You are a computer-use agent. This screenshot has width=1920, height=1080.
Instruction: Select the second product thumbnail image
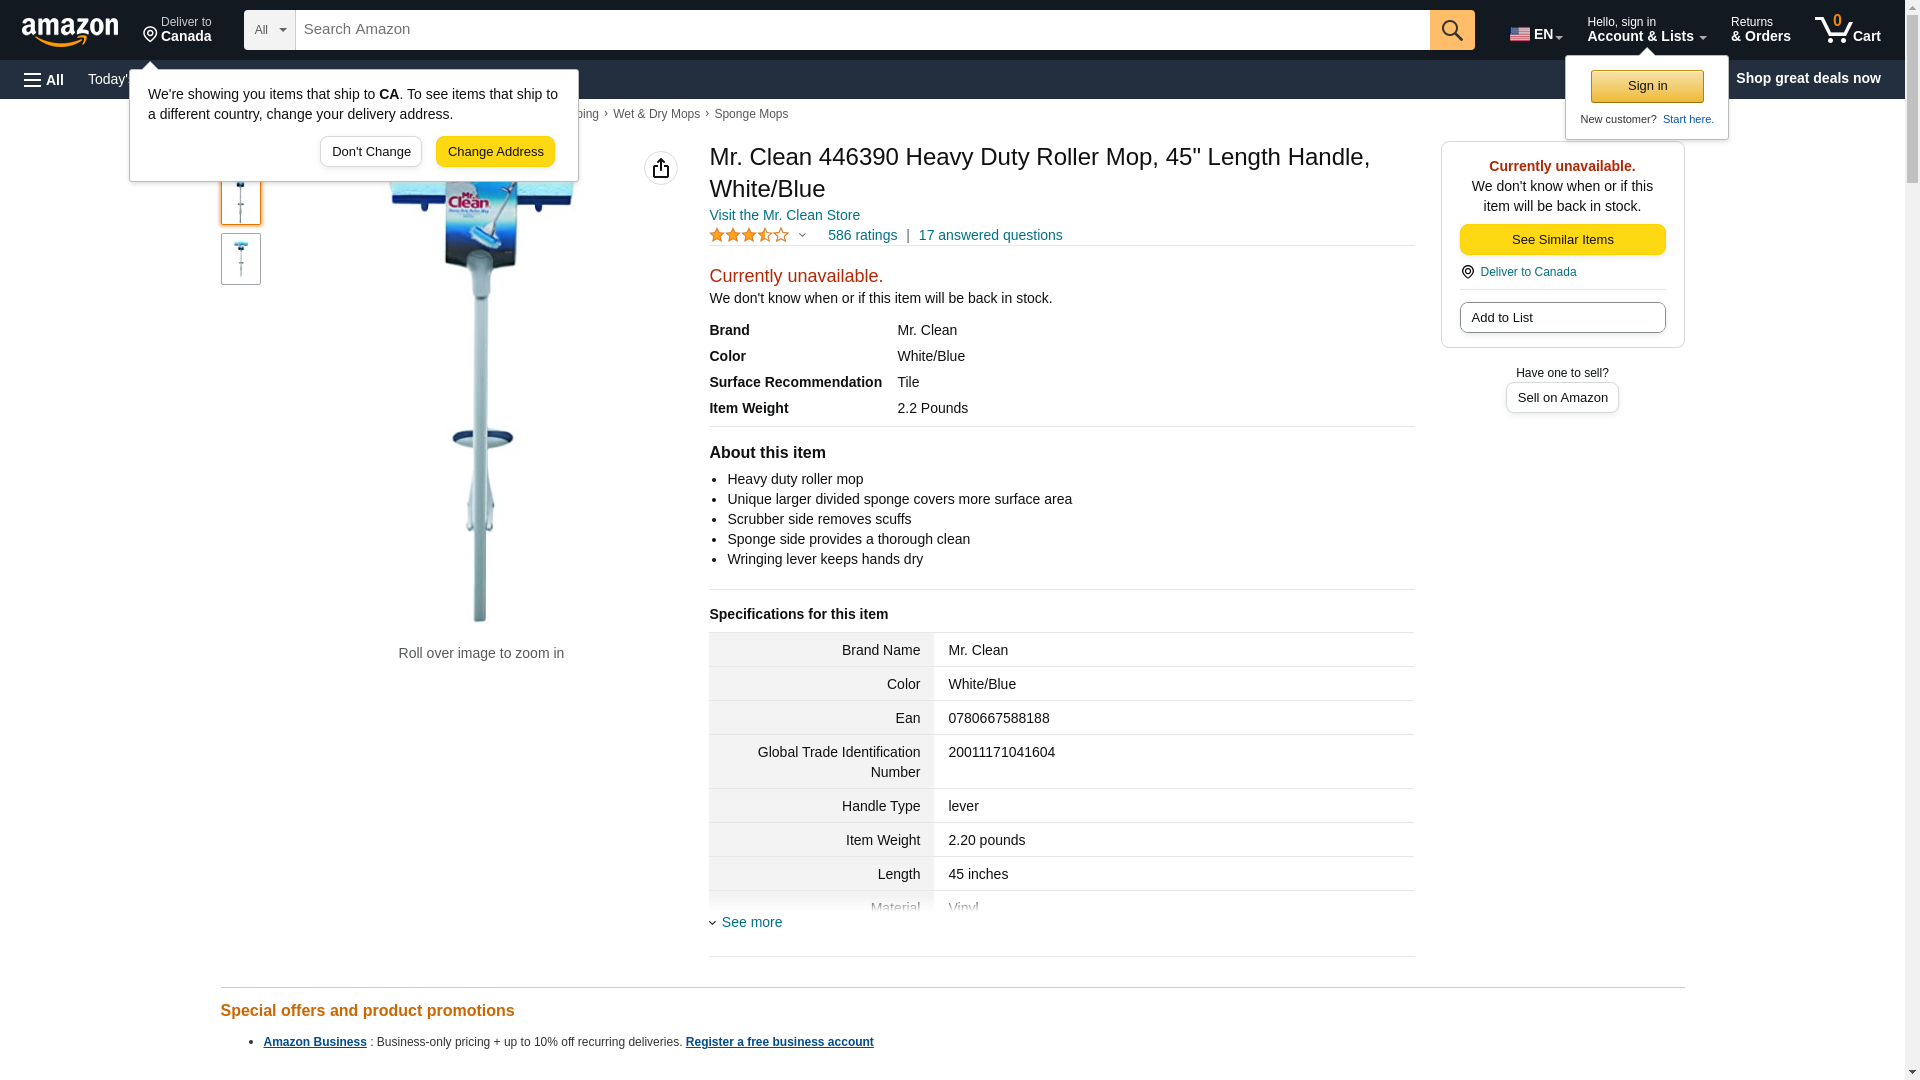tap(240, 259)
